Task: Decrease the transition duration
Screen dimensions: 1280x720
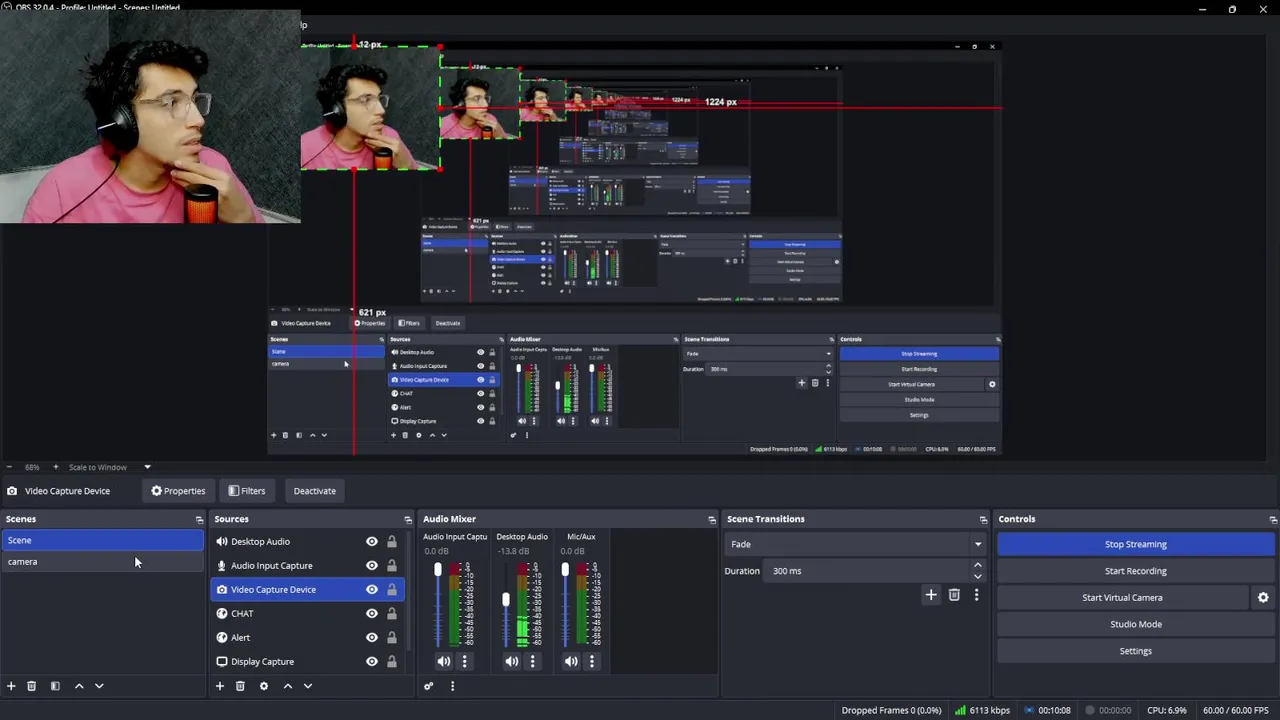Action: (978, 576)
